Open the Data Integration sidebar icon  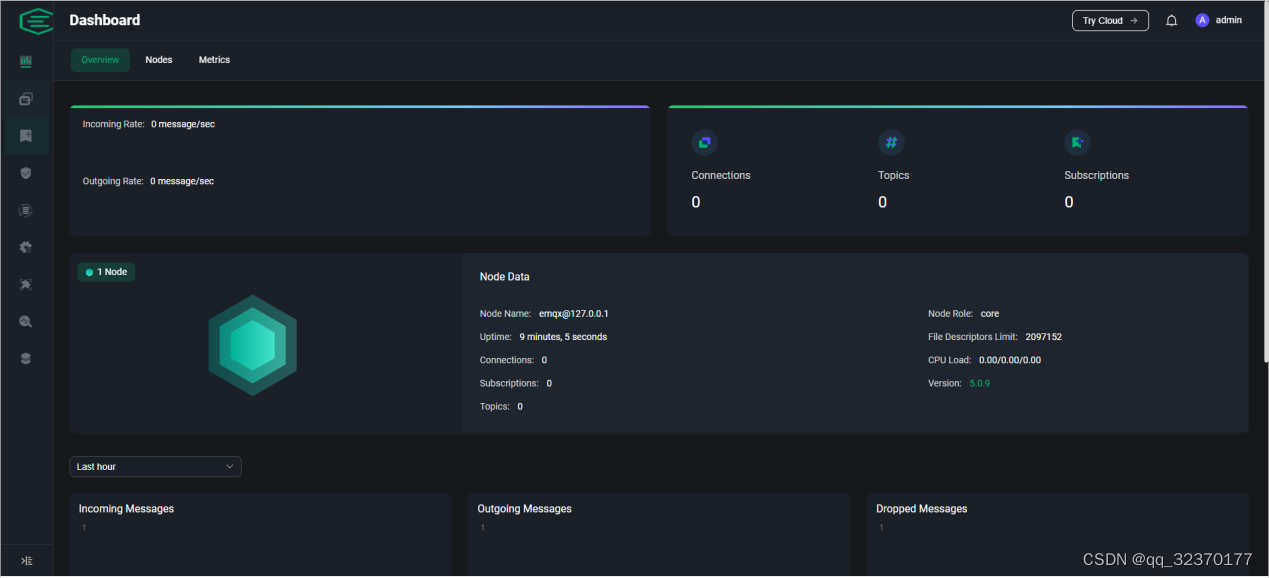click(x=26, y=210)
